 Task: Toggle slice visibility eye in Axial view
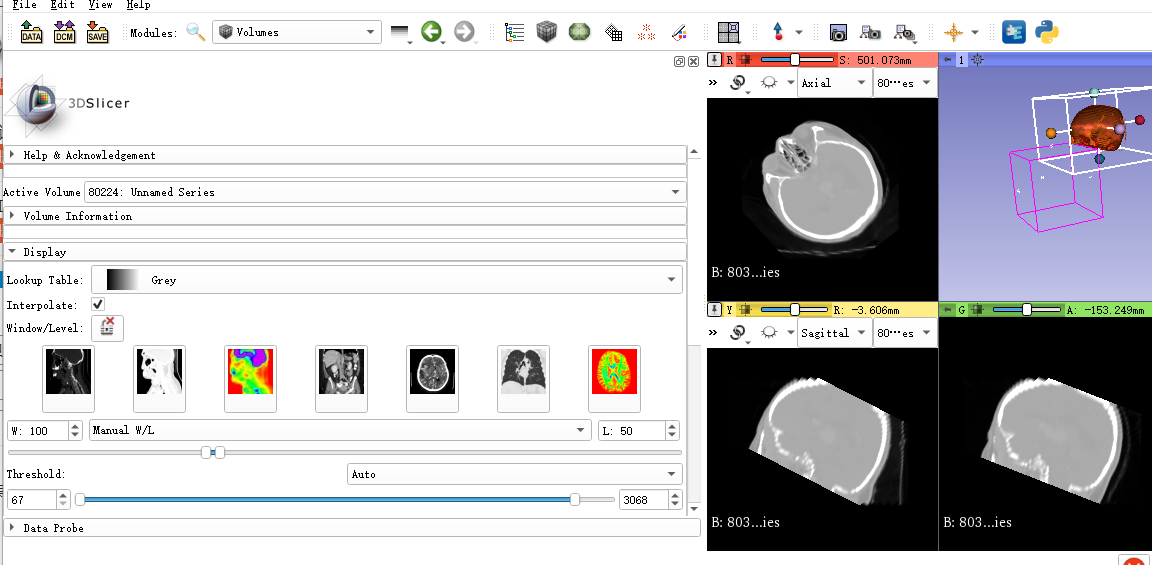click(769, 83)
